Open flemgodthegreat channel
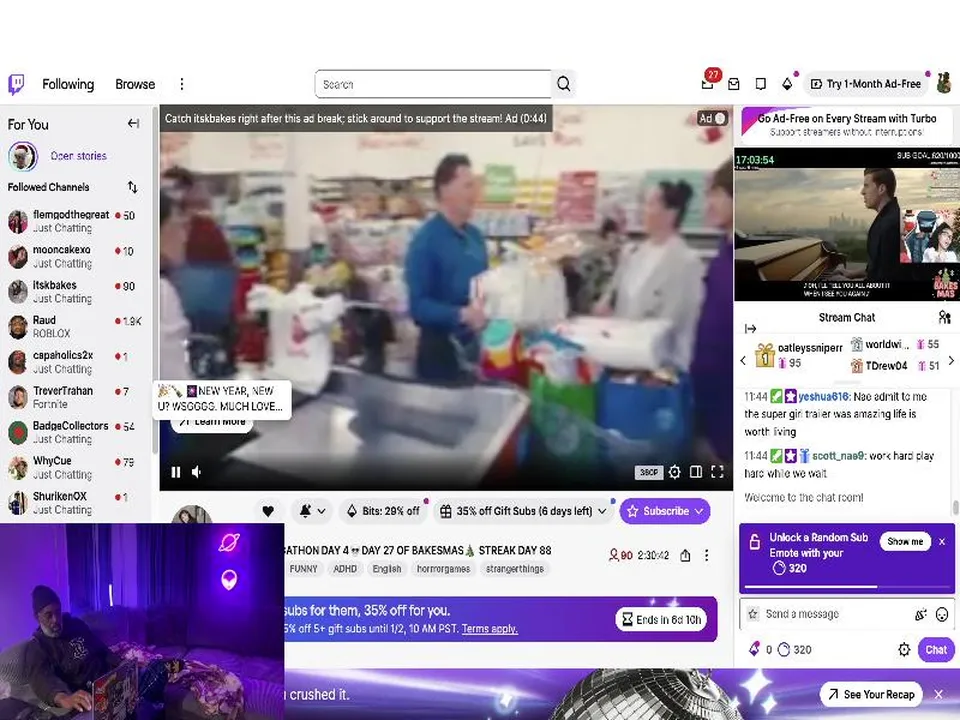This screenshot has width=960, height=720. 75,221
